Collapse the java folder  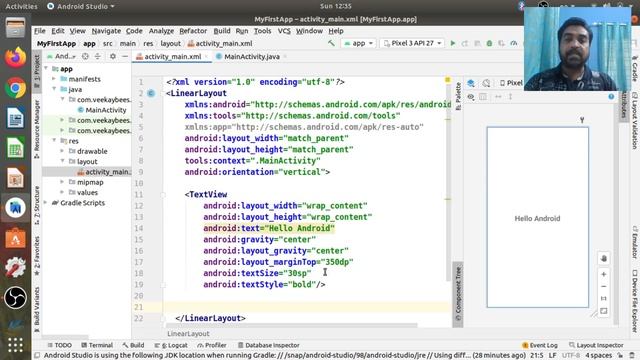tap(54, 89)
